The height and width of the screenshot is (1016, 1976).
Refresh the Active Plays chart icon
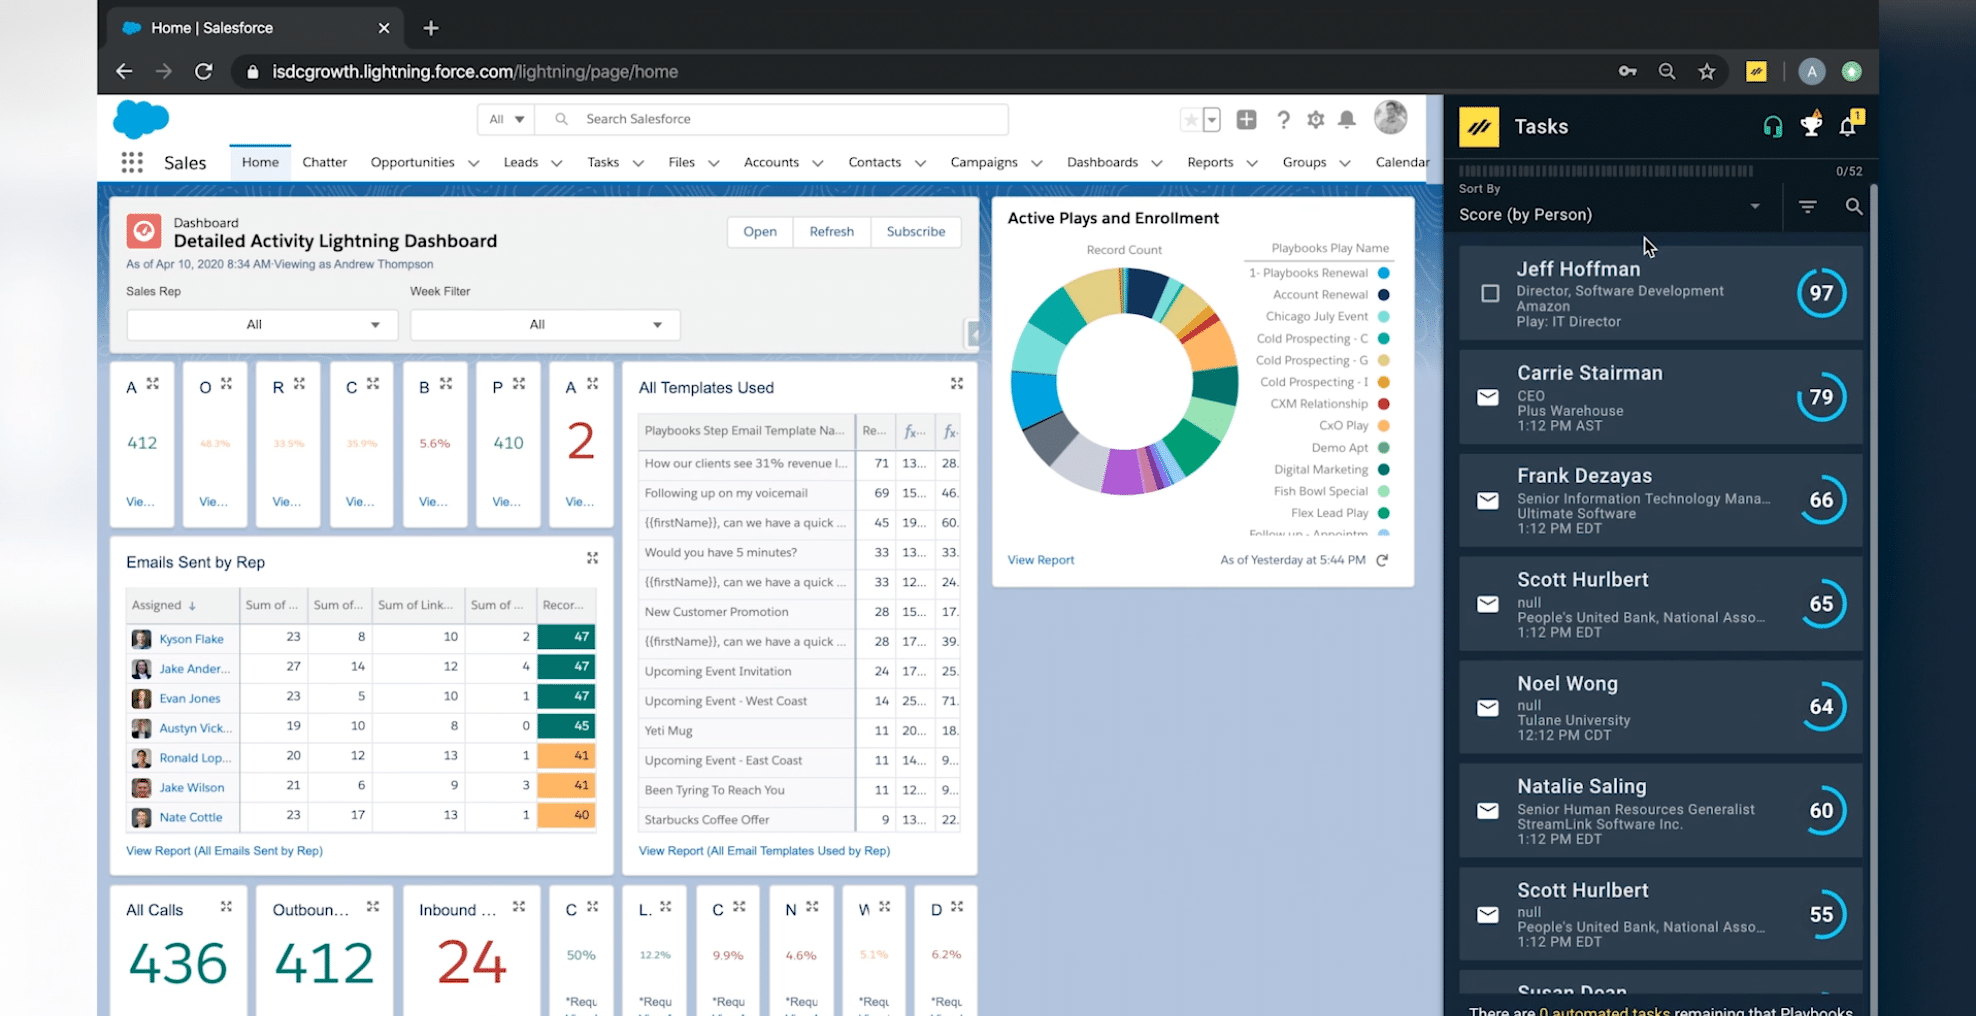[1382, 560]
